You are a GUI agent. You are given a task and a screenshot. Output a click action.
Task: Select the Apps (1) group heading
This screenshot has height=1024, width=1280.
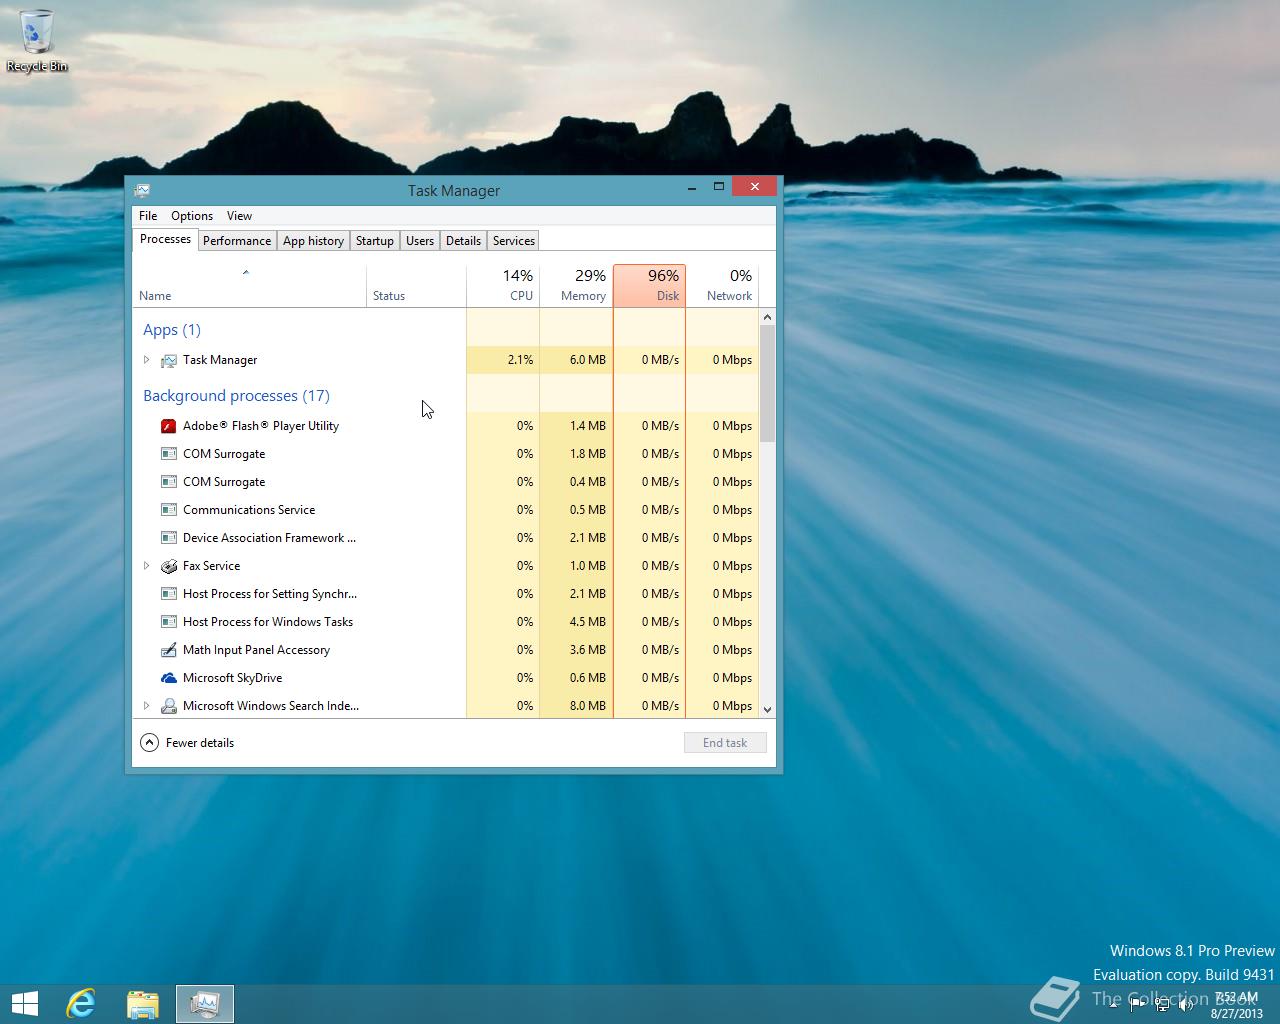(x=172, y=330)
